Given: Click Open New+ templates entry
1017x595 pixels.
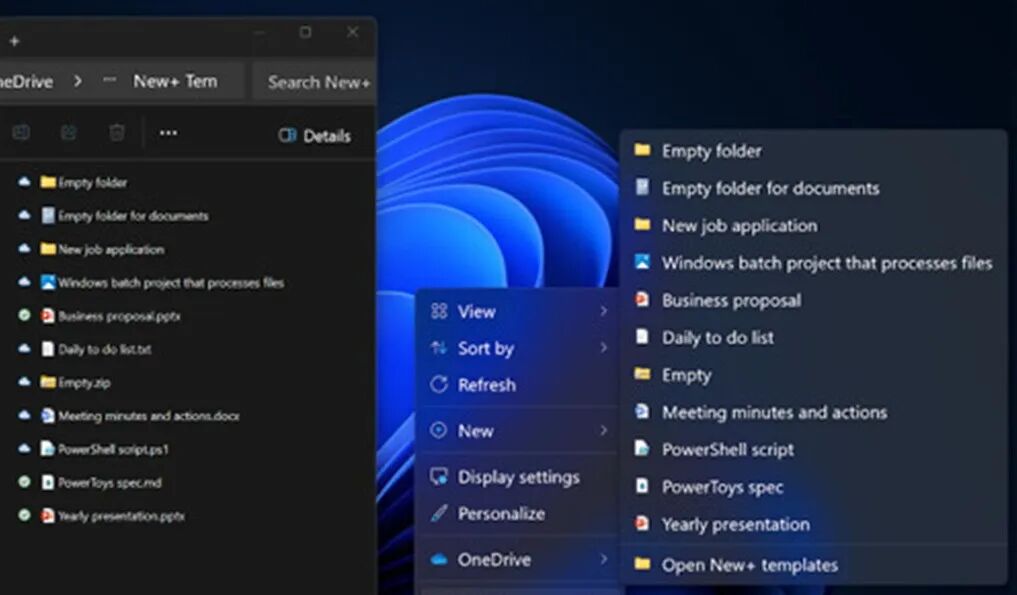Looking at the screenshot, I should coord(813,565).
